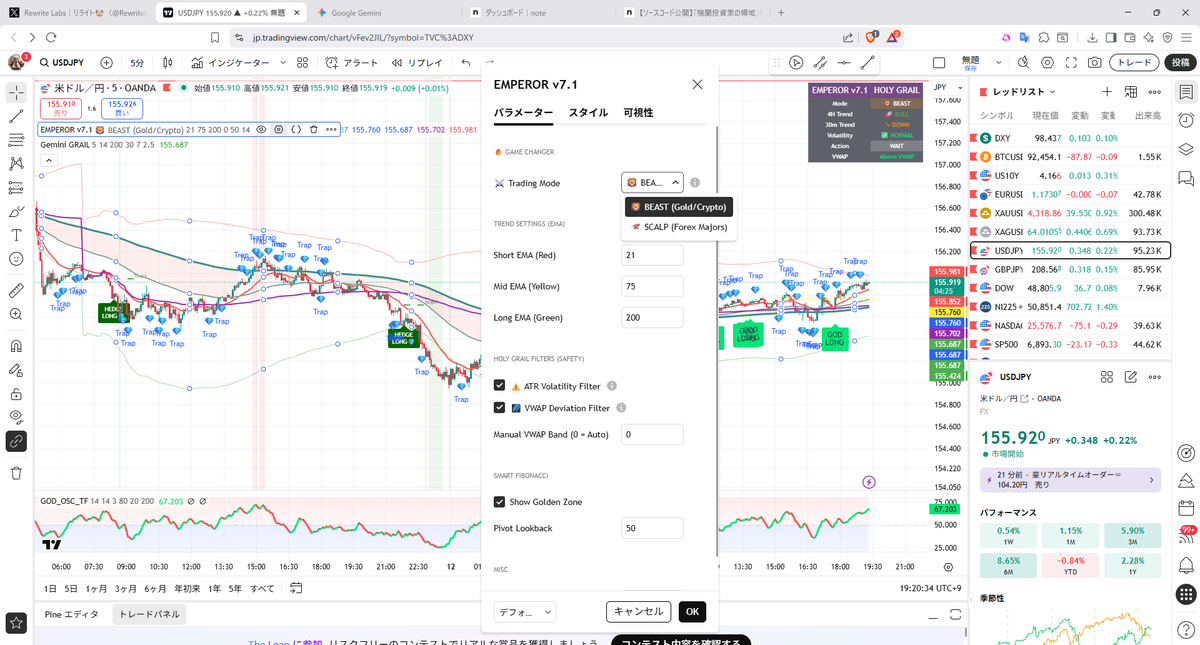Choose SCALP (Forex Majors) from Trading Mode list
The width and height of the screenshot is (1200, 645).
pos(677,227)
